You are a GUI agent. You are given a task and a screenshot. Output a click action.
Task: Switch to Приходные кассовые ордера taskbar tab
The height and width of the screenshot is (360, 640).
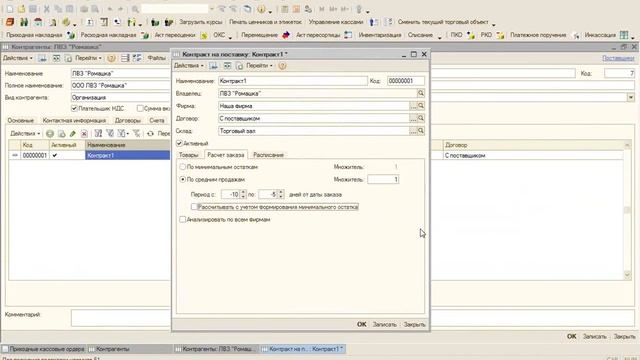point(44,349)
